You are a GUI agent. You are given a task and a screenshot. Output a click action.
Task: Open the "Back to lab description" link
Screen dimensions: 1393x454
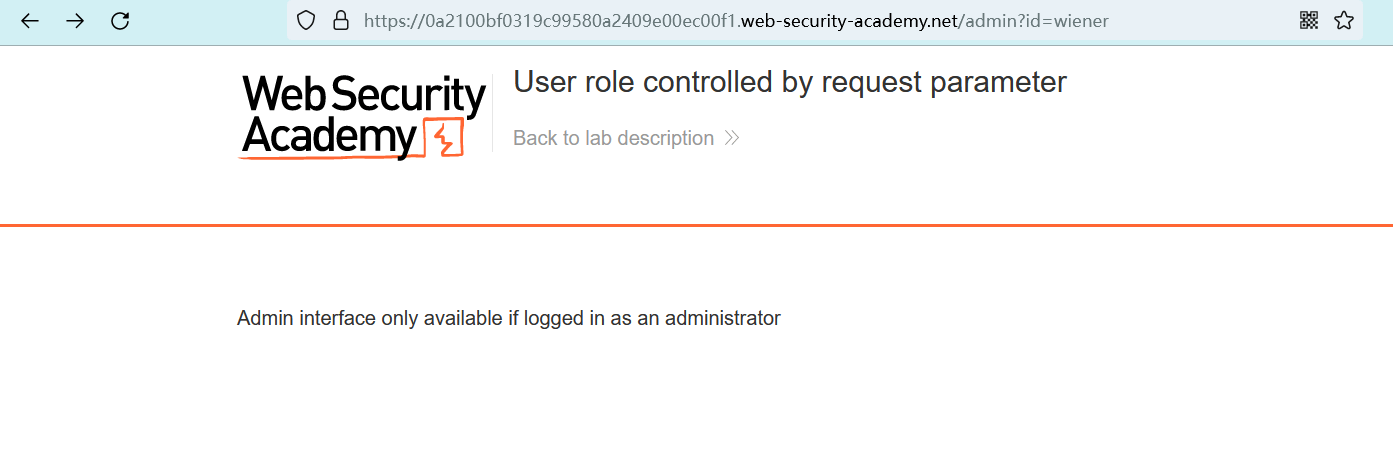[613, 138]
